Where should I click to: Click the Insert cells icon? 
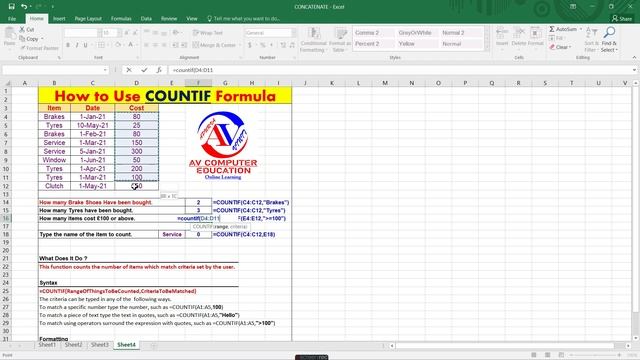pos(502,33)
